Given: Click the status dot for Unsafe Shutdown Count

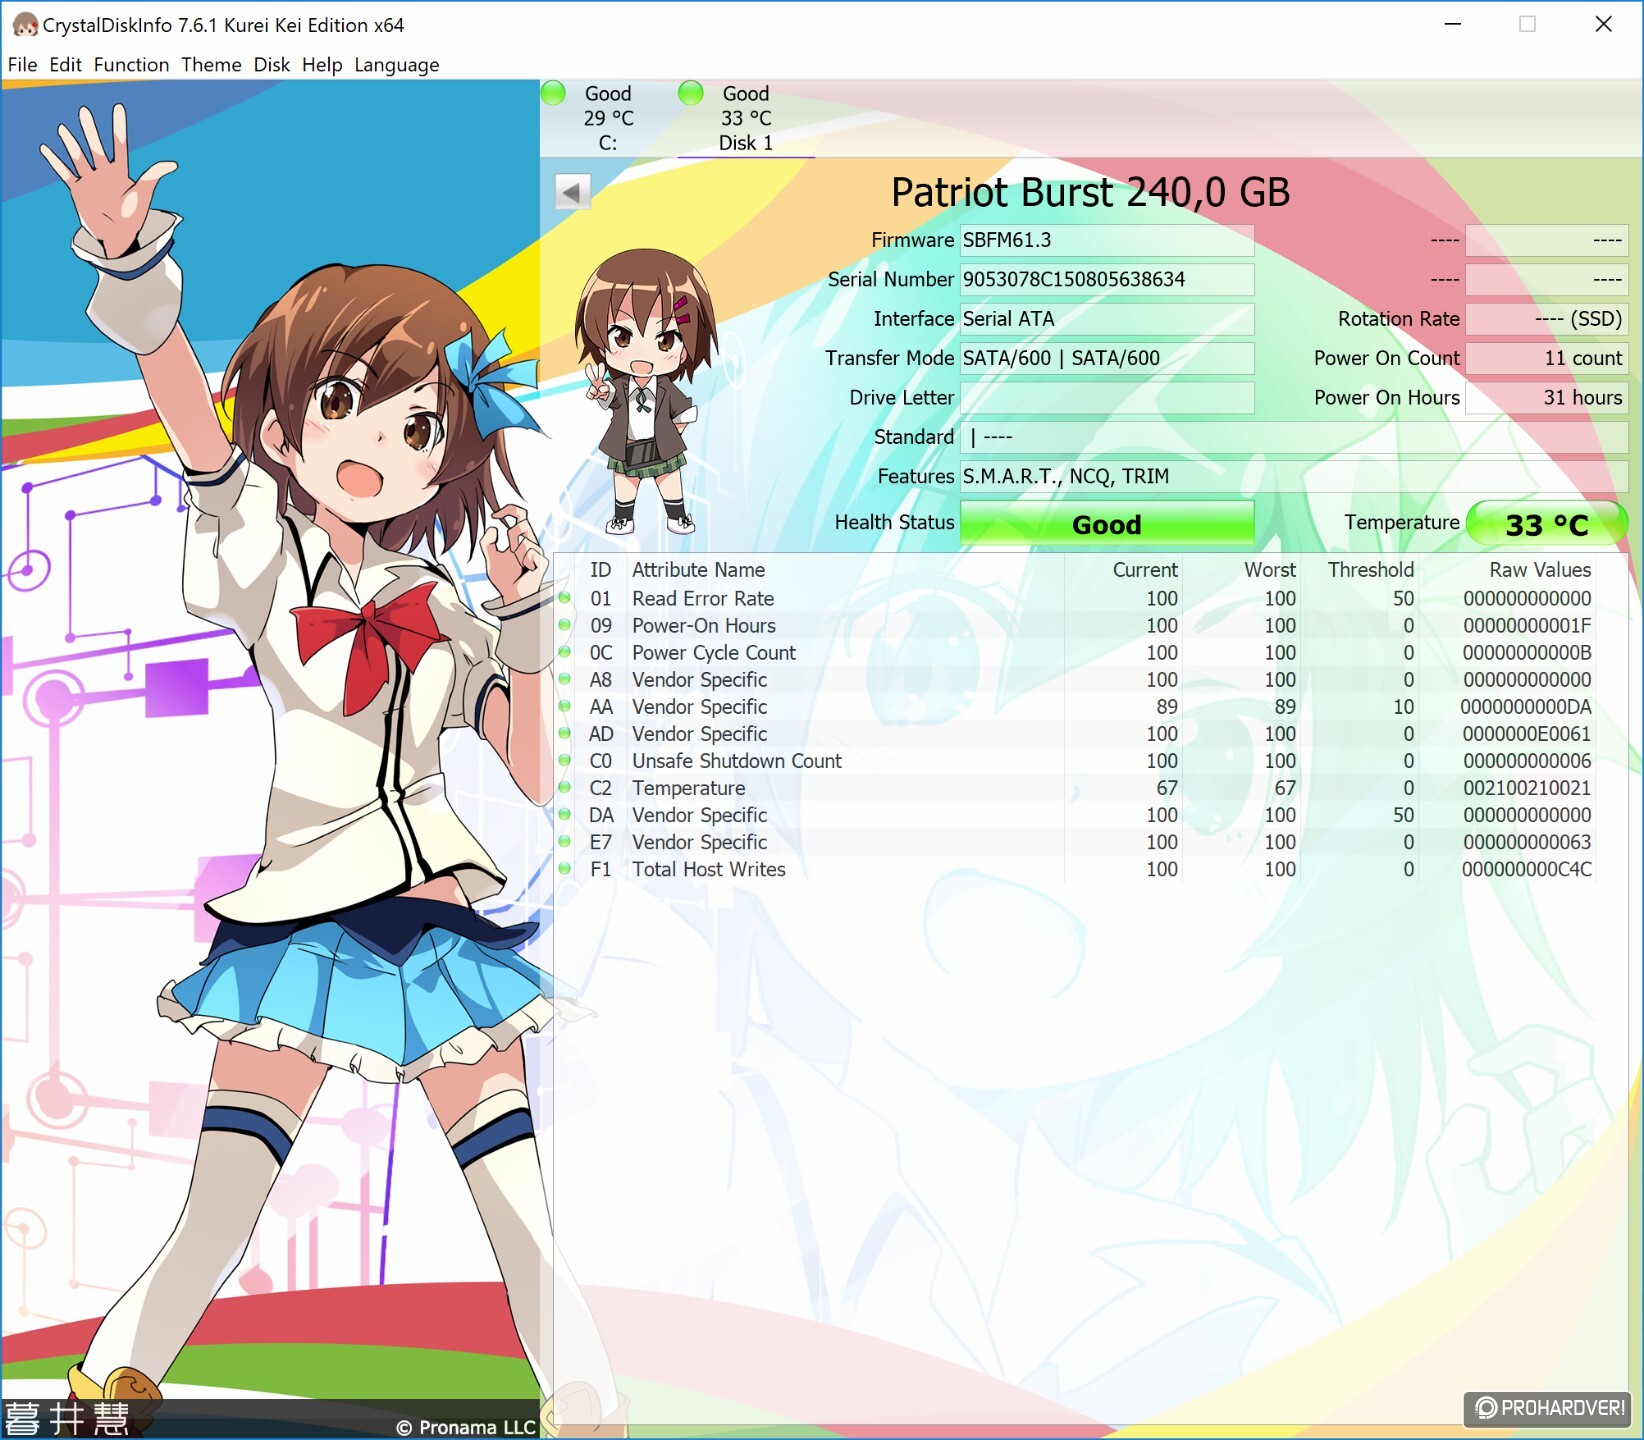Looking at the screenshot, I should pos(565,760).
